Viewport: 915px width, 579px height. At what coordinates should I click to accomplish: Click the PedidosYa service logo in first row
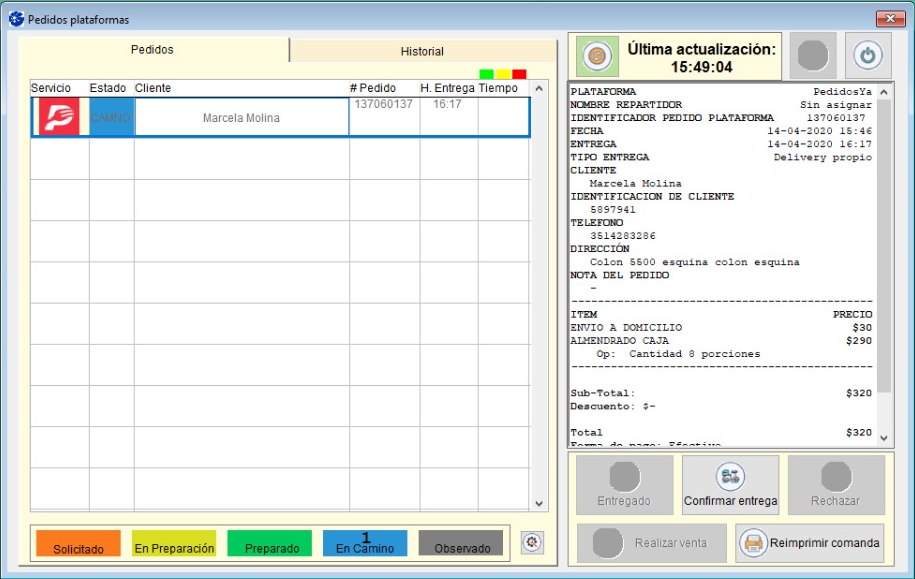tap(59, 117)
